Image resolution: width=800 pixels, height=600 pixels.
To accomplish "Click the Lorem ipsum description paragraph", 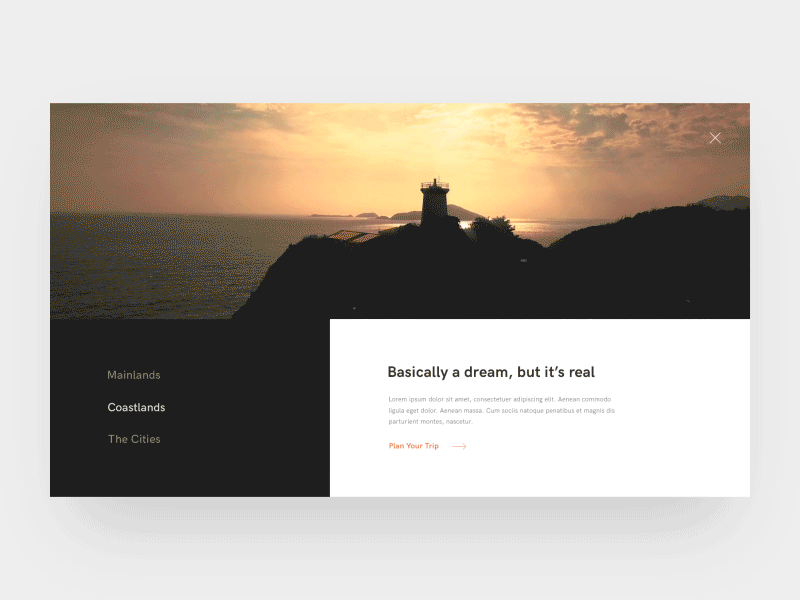I will (x=502, y=408).
